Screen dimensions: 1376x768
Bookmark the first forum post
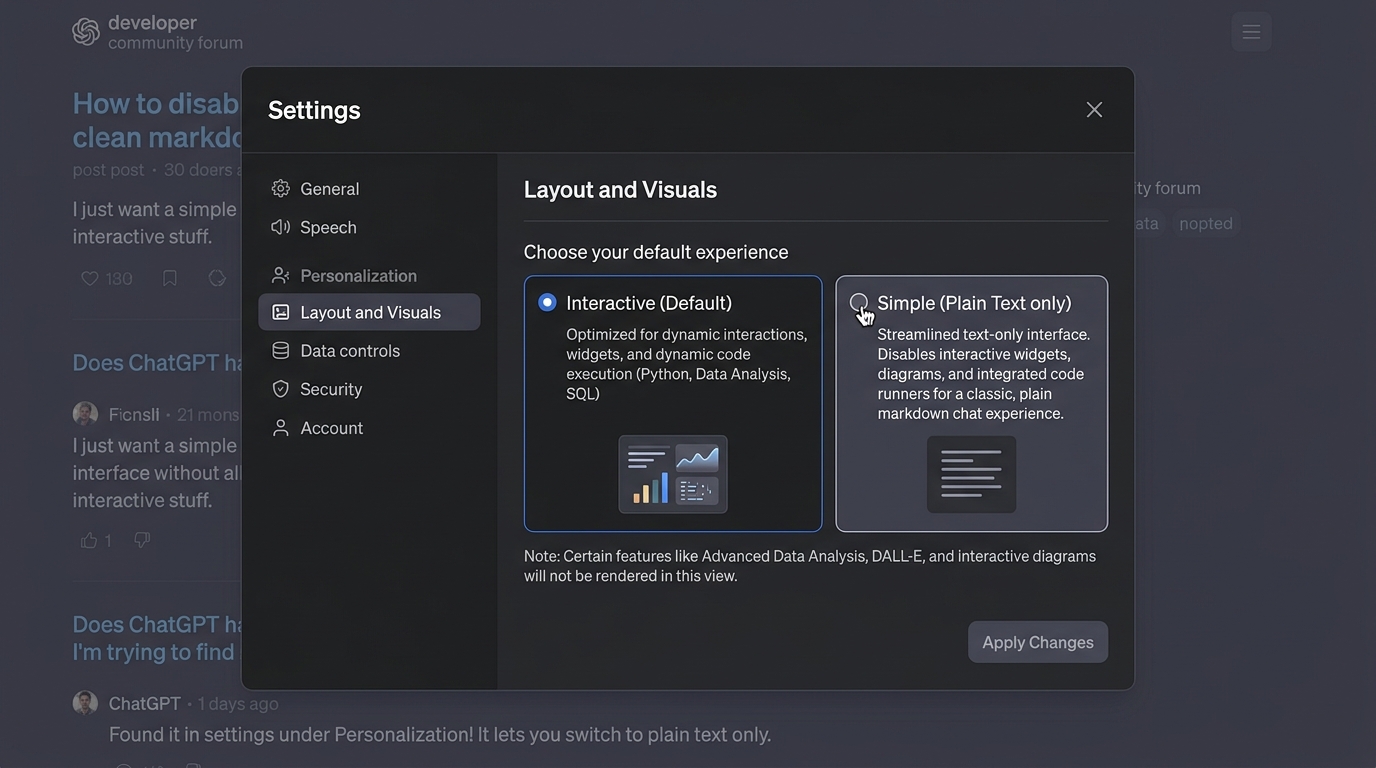[170, 278]
